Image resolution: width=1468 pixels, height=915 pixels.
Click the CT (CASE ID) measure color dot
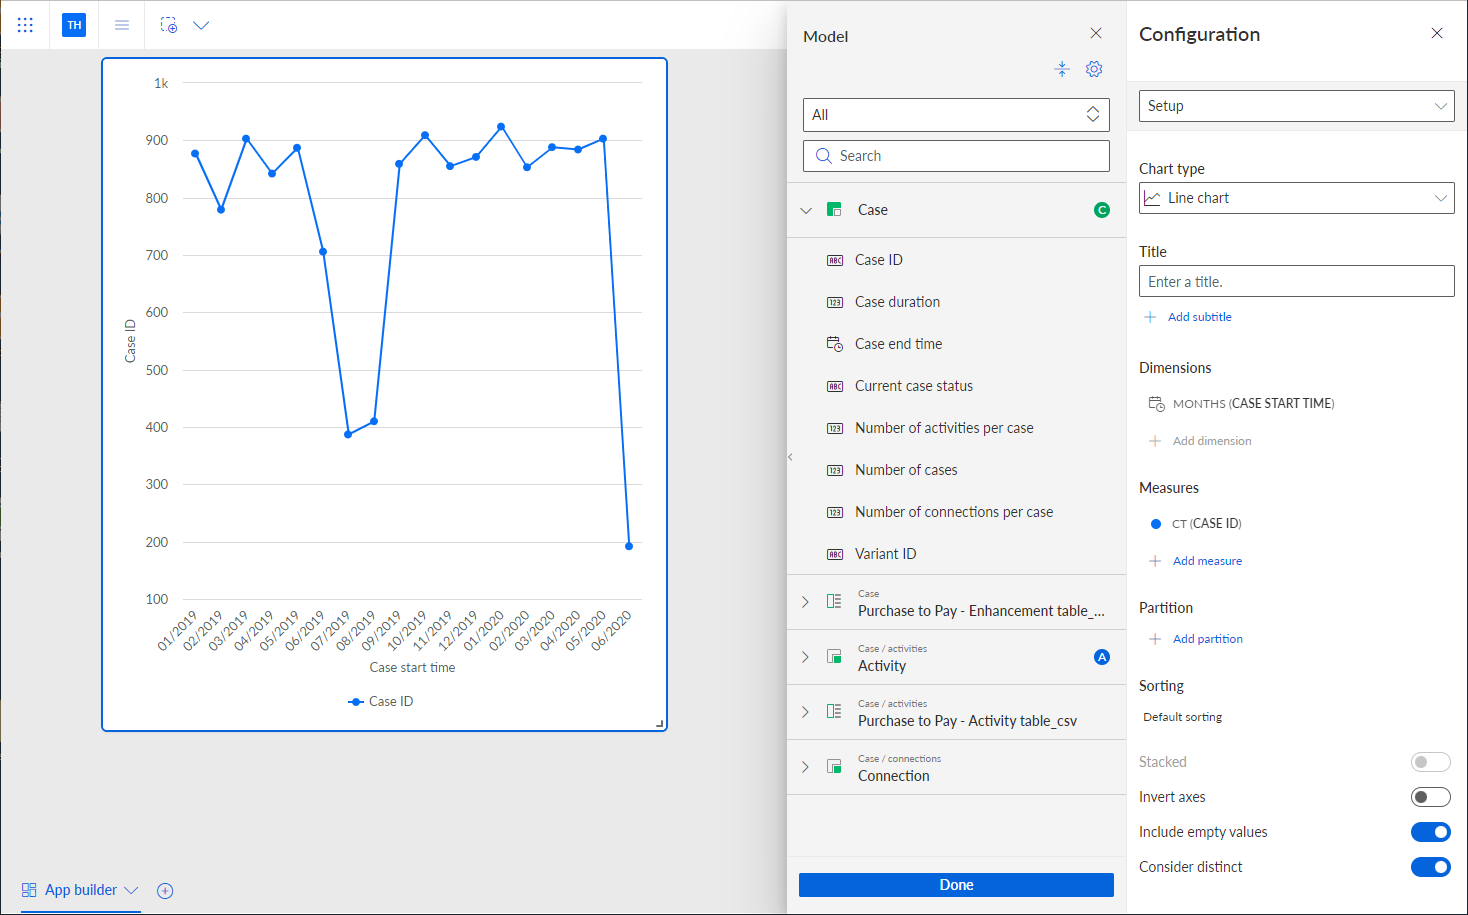point(1156,524)
